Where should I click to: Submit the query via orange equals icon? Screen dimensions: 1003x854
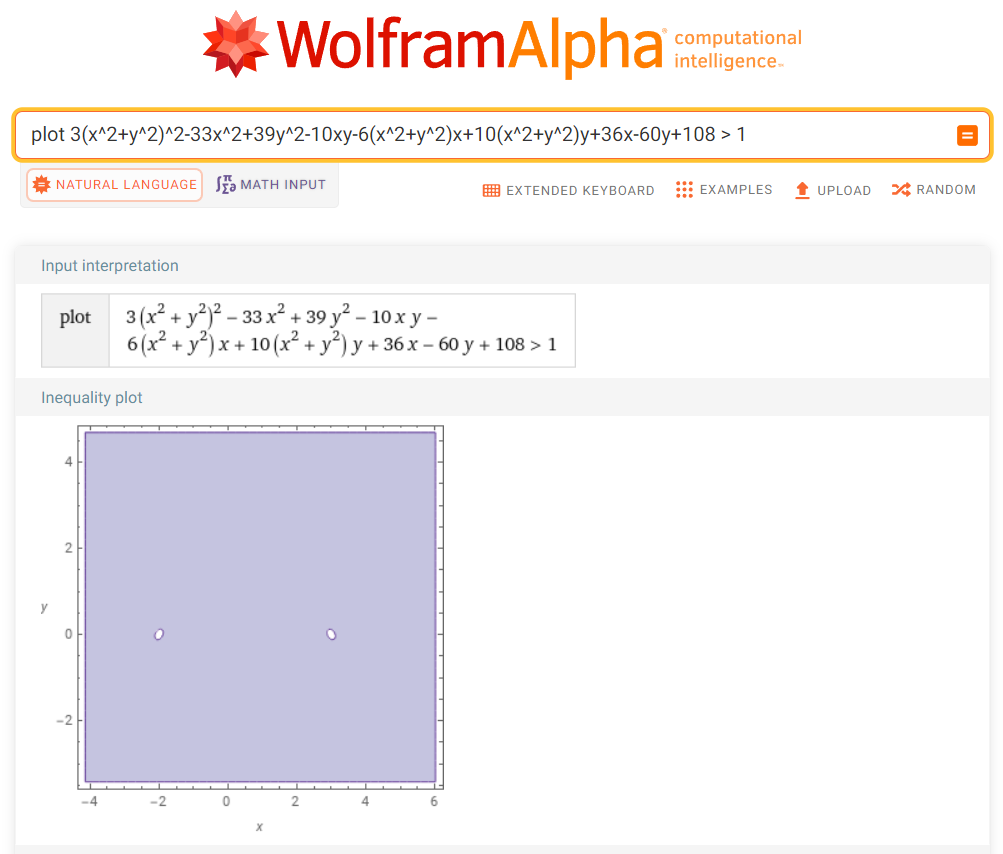coord(967,135)
